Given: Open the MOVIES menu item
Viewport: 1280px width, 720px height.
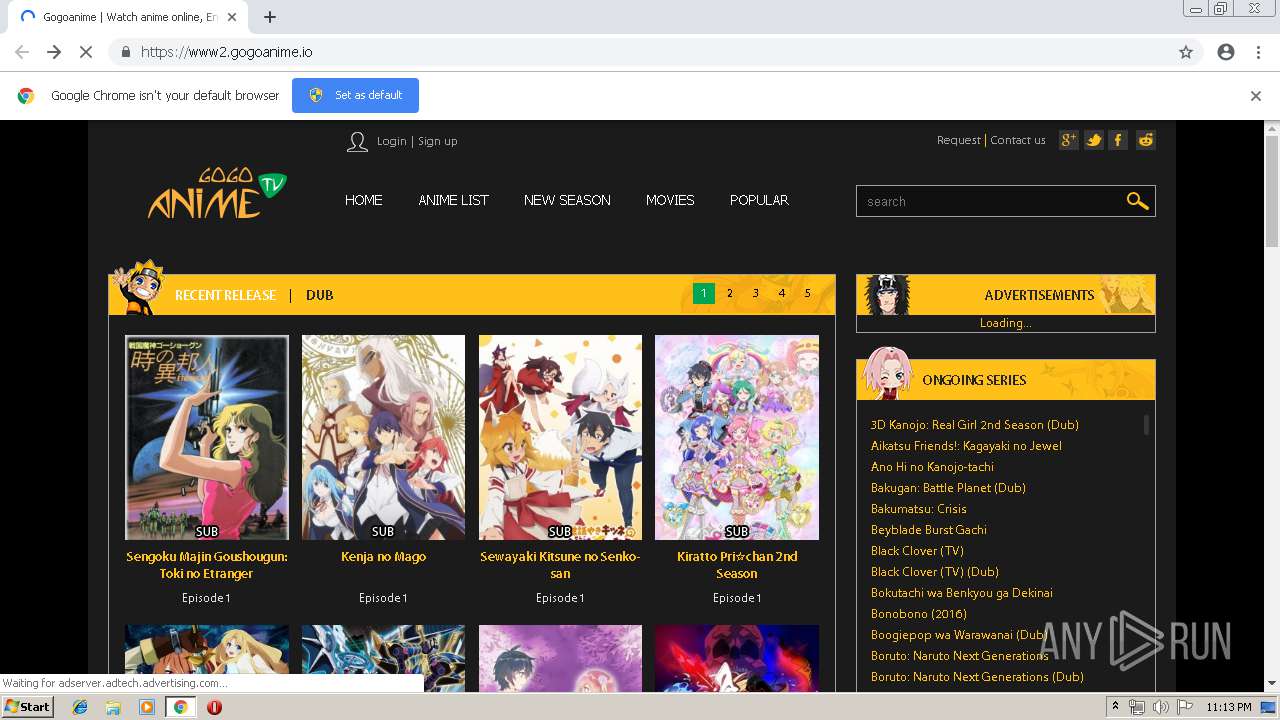Looking at the screenshot, I should [670, 200].
